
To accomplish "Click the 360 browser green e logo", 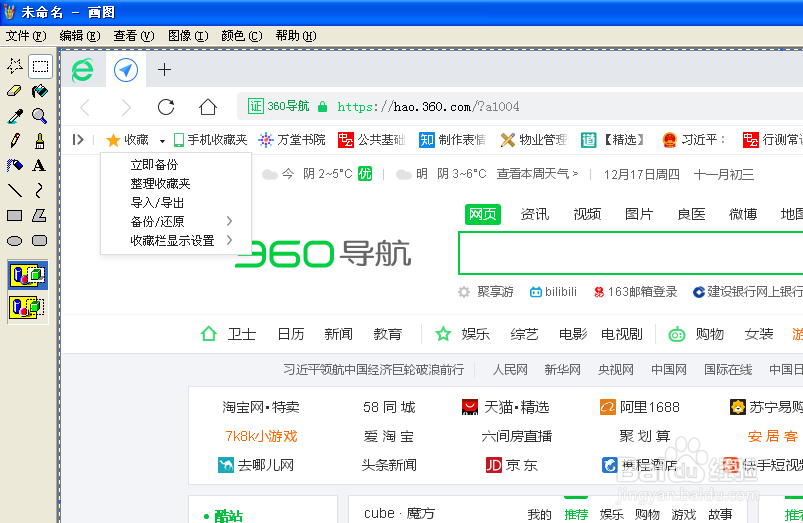I will click(82, 70).
